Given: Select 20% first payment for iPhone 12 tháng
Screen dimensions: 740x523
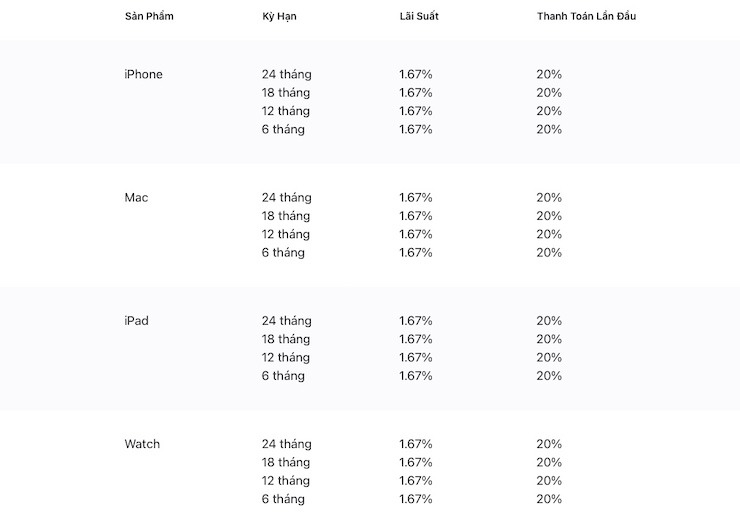Looking at the screenshot, I should coord(549,111).
